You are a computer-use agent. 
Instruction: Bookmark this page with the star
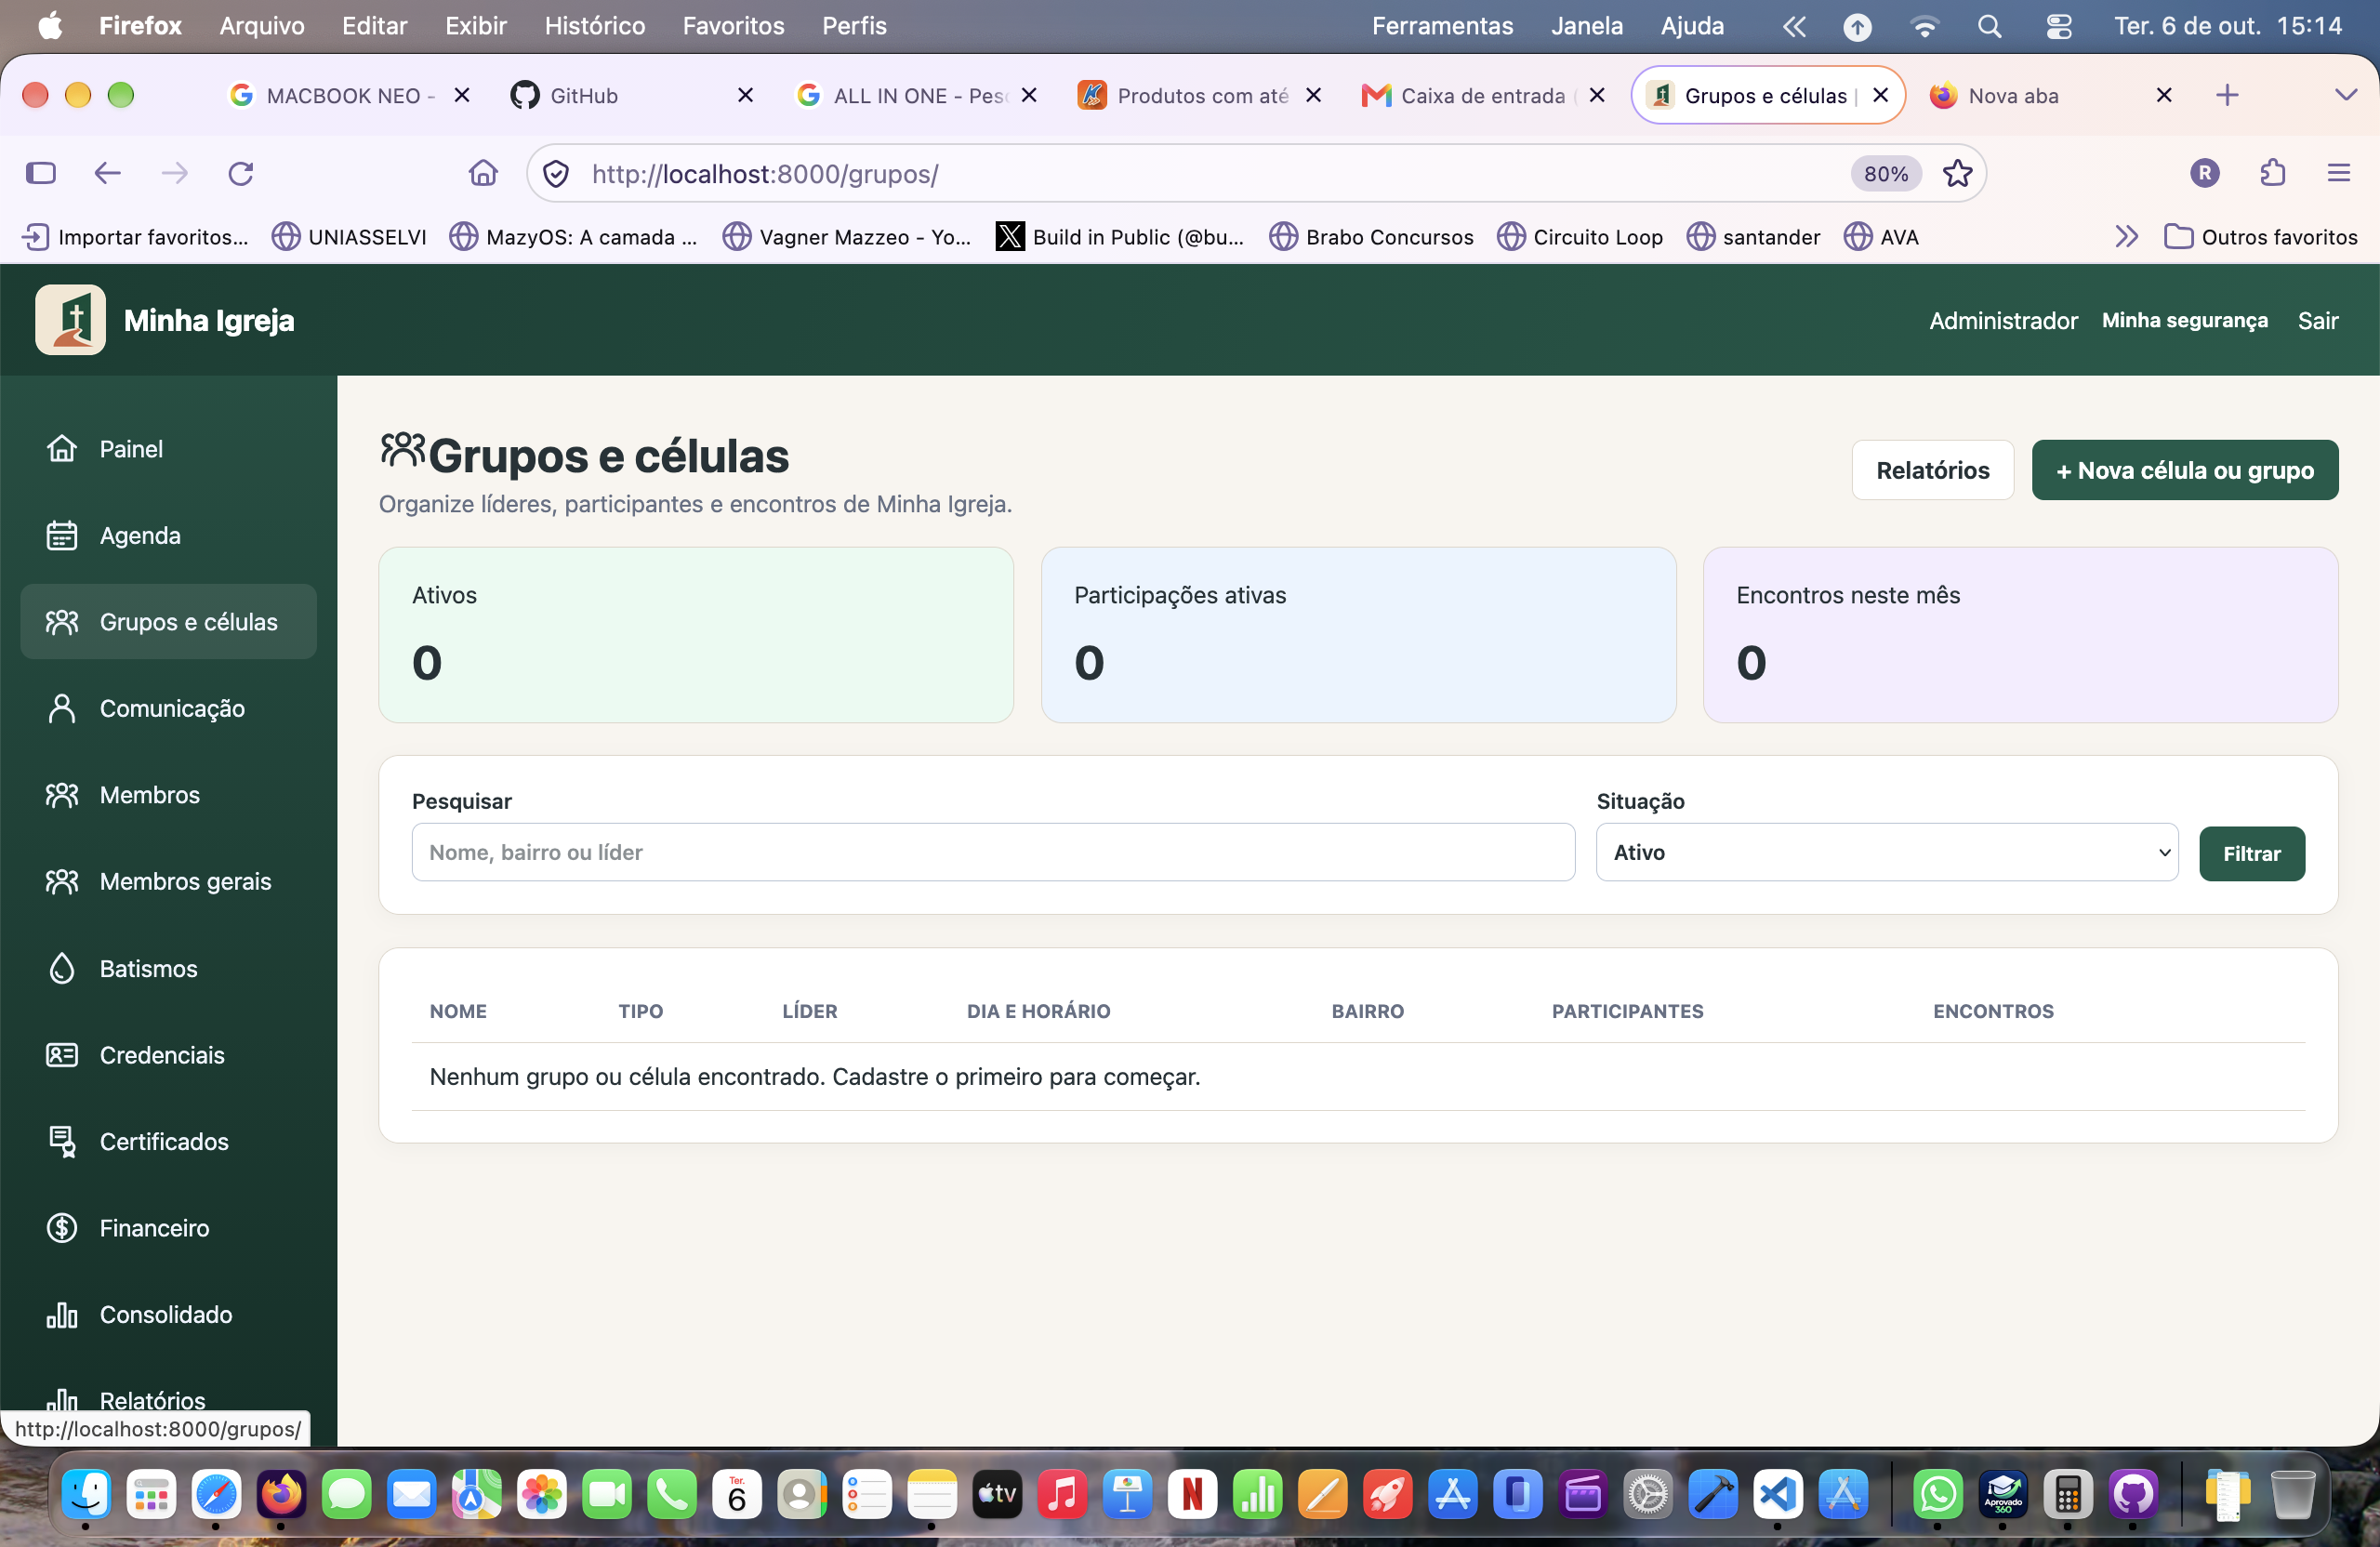[x=1957, y=173]
